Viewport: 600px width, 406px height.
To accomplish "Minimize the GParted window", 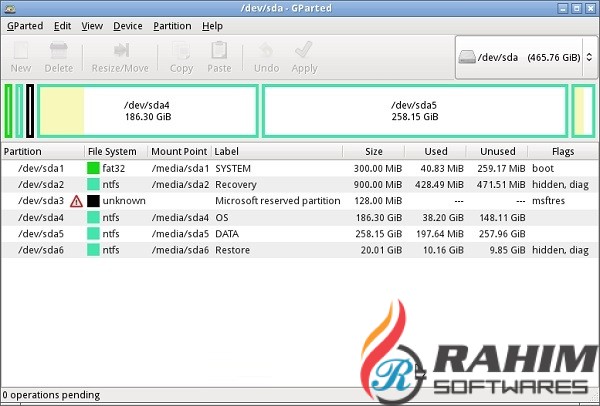I will tap(562, 8).
